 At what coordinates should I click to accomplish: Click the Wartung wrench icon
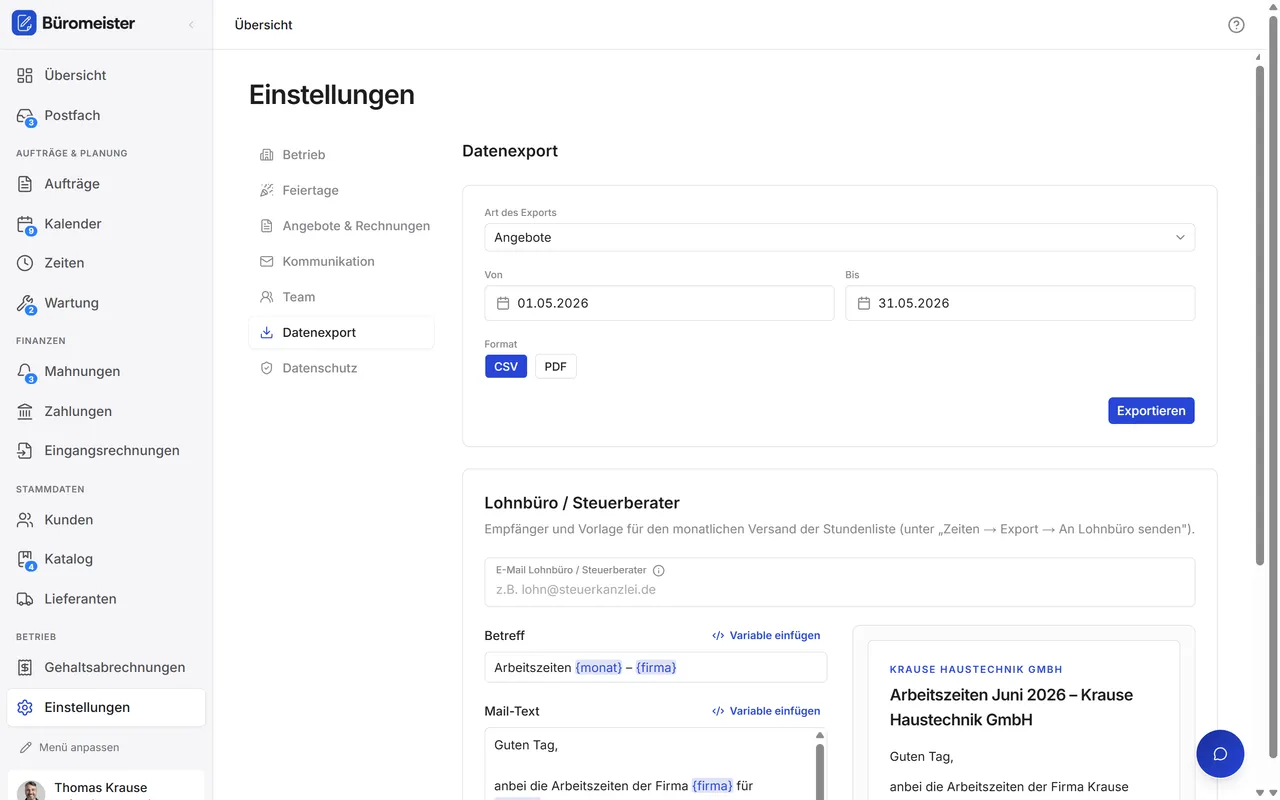coord(25,303)
